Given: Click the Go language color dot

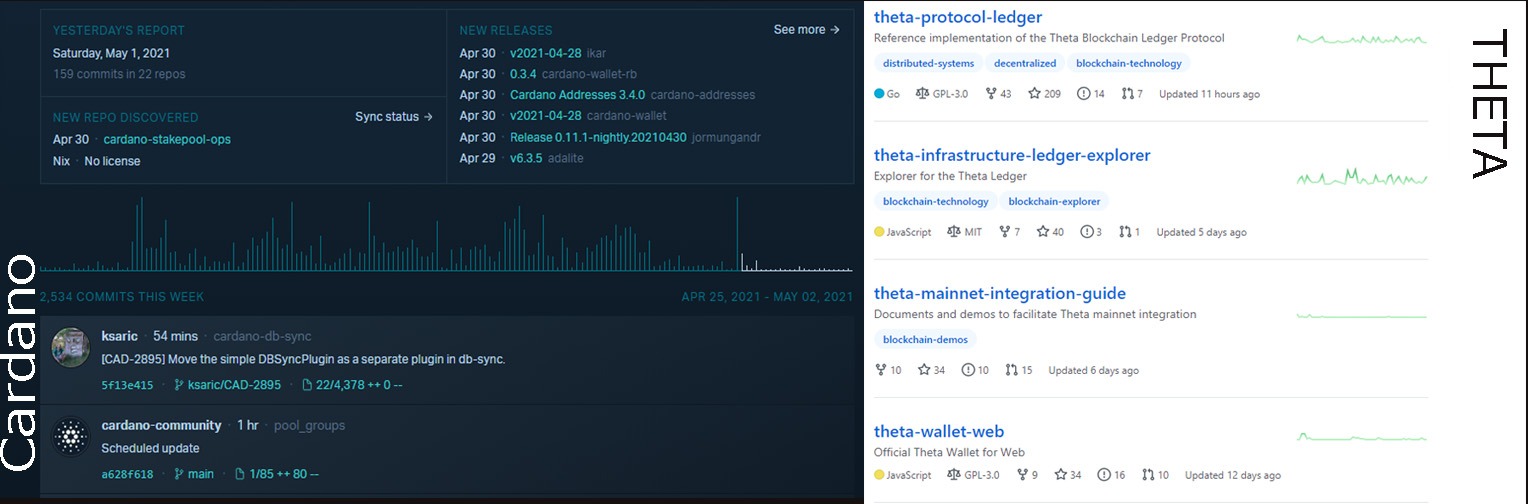Looking at the screenshot, I should (x=879, y=94).
